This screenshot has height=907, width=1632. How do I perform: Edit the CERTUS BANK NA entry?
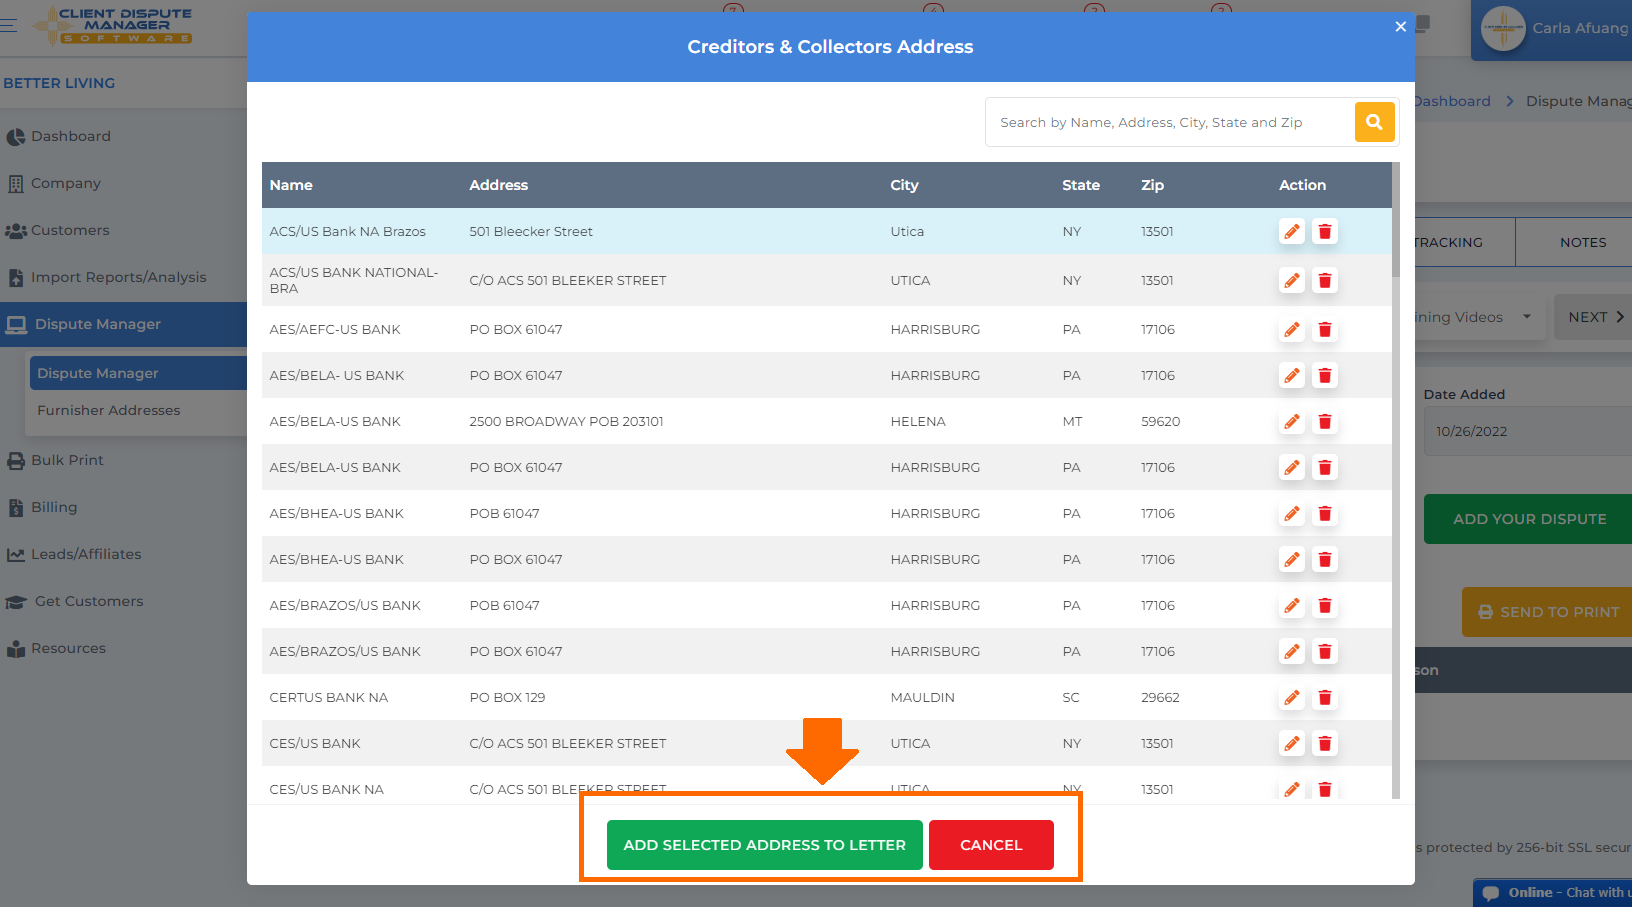click(1292, 697)
